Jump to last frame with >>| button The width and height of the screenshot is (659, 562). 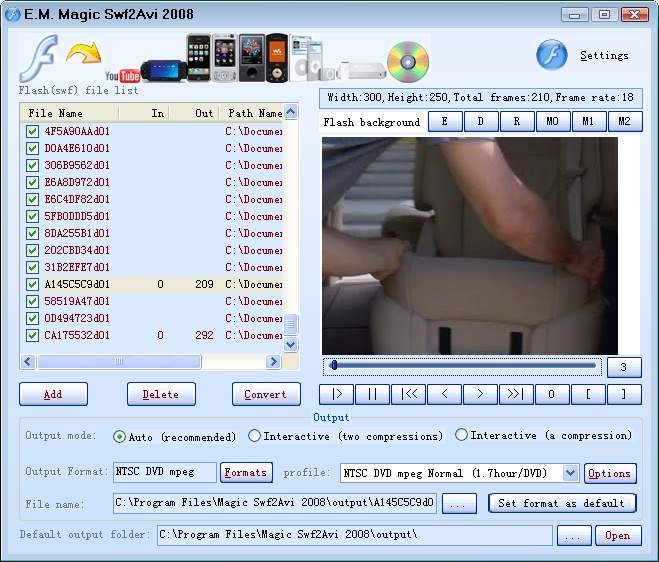516,394
